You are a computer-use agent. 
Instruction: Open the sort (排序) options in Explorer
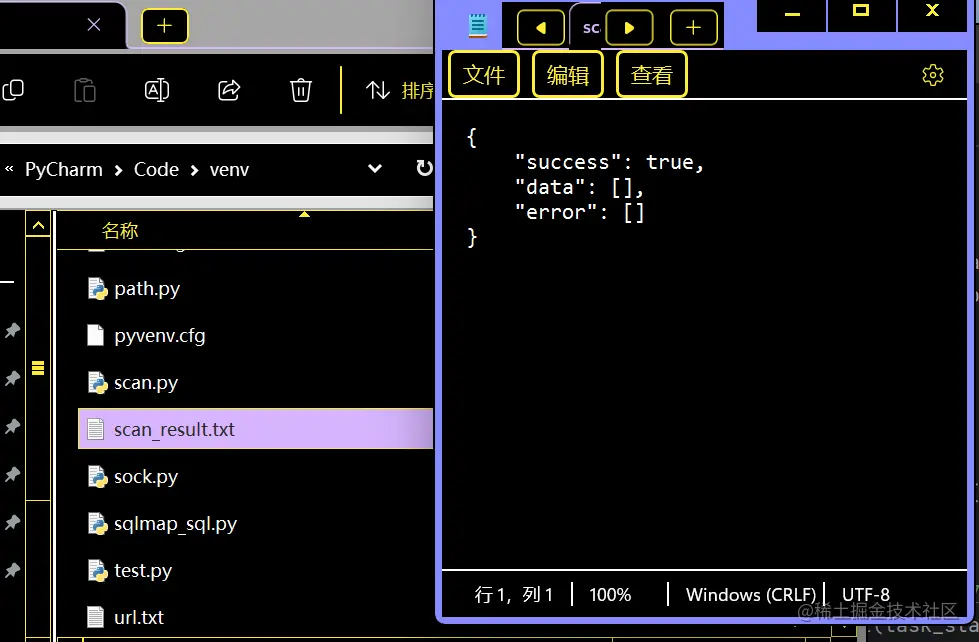point(400,91)
